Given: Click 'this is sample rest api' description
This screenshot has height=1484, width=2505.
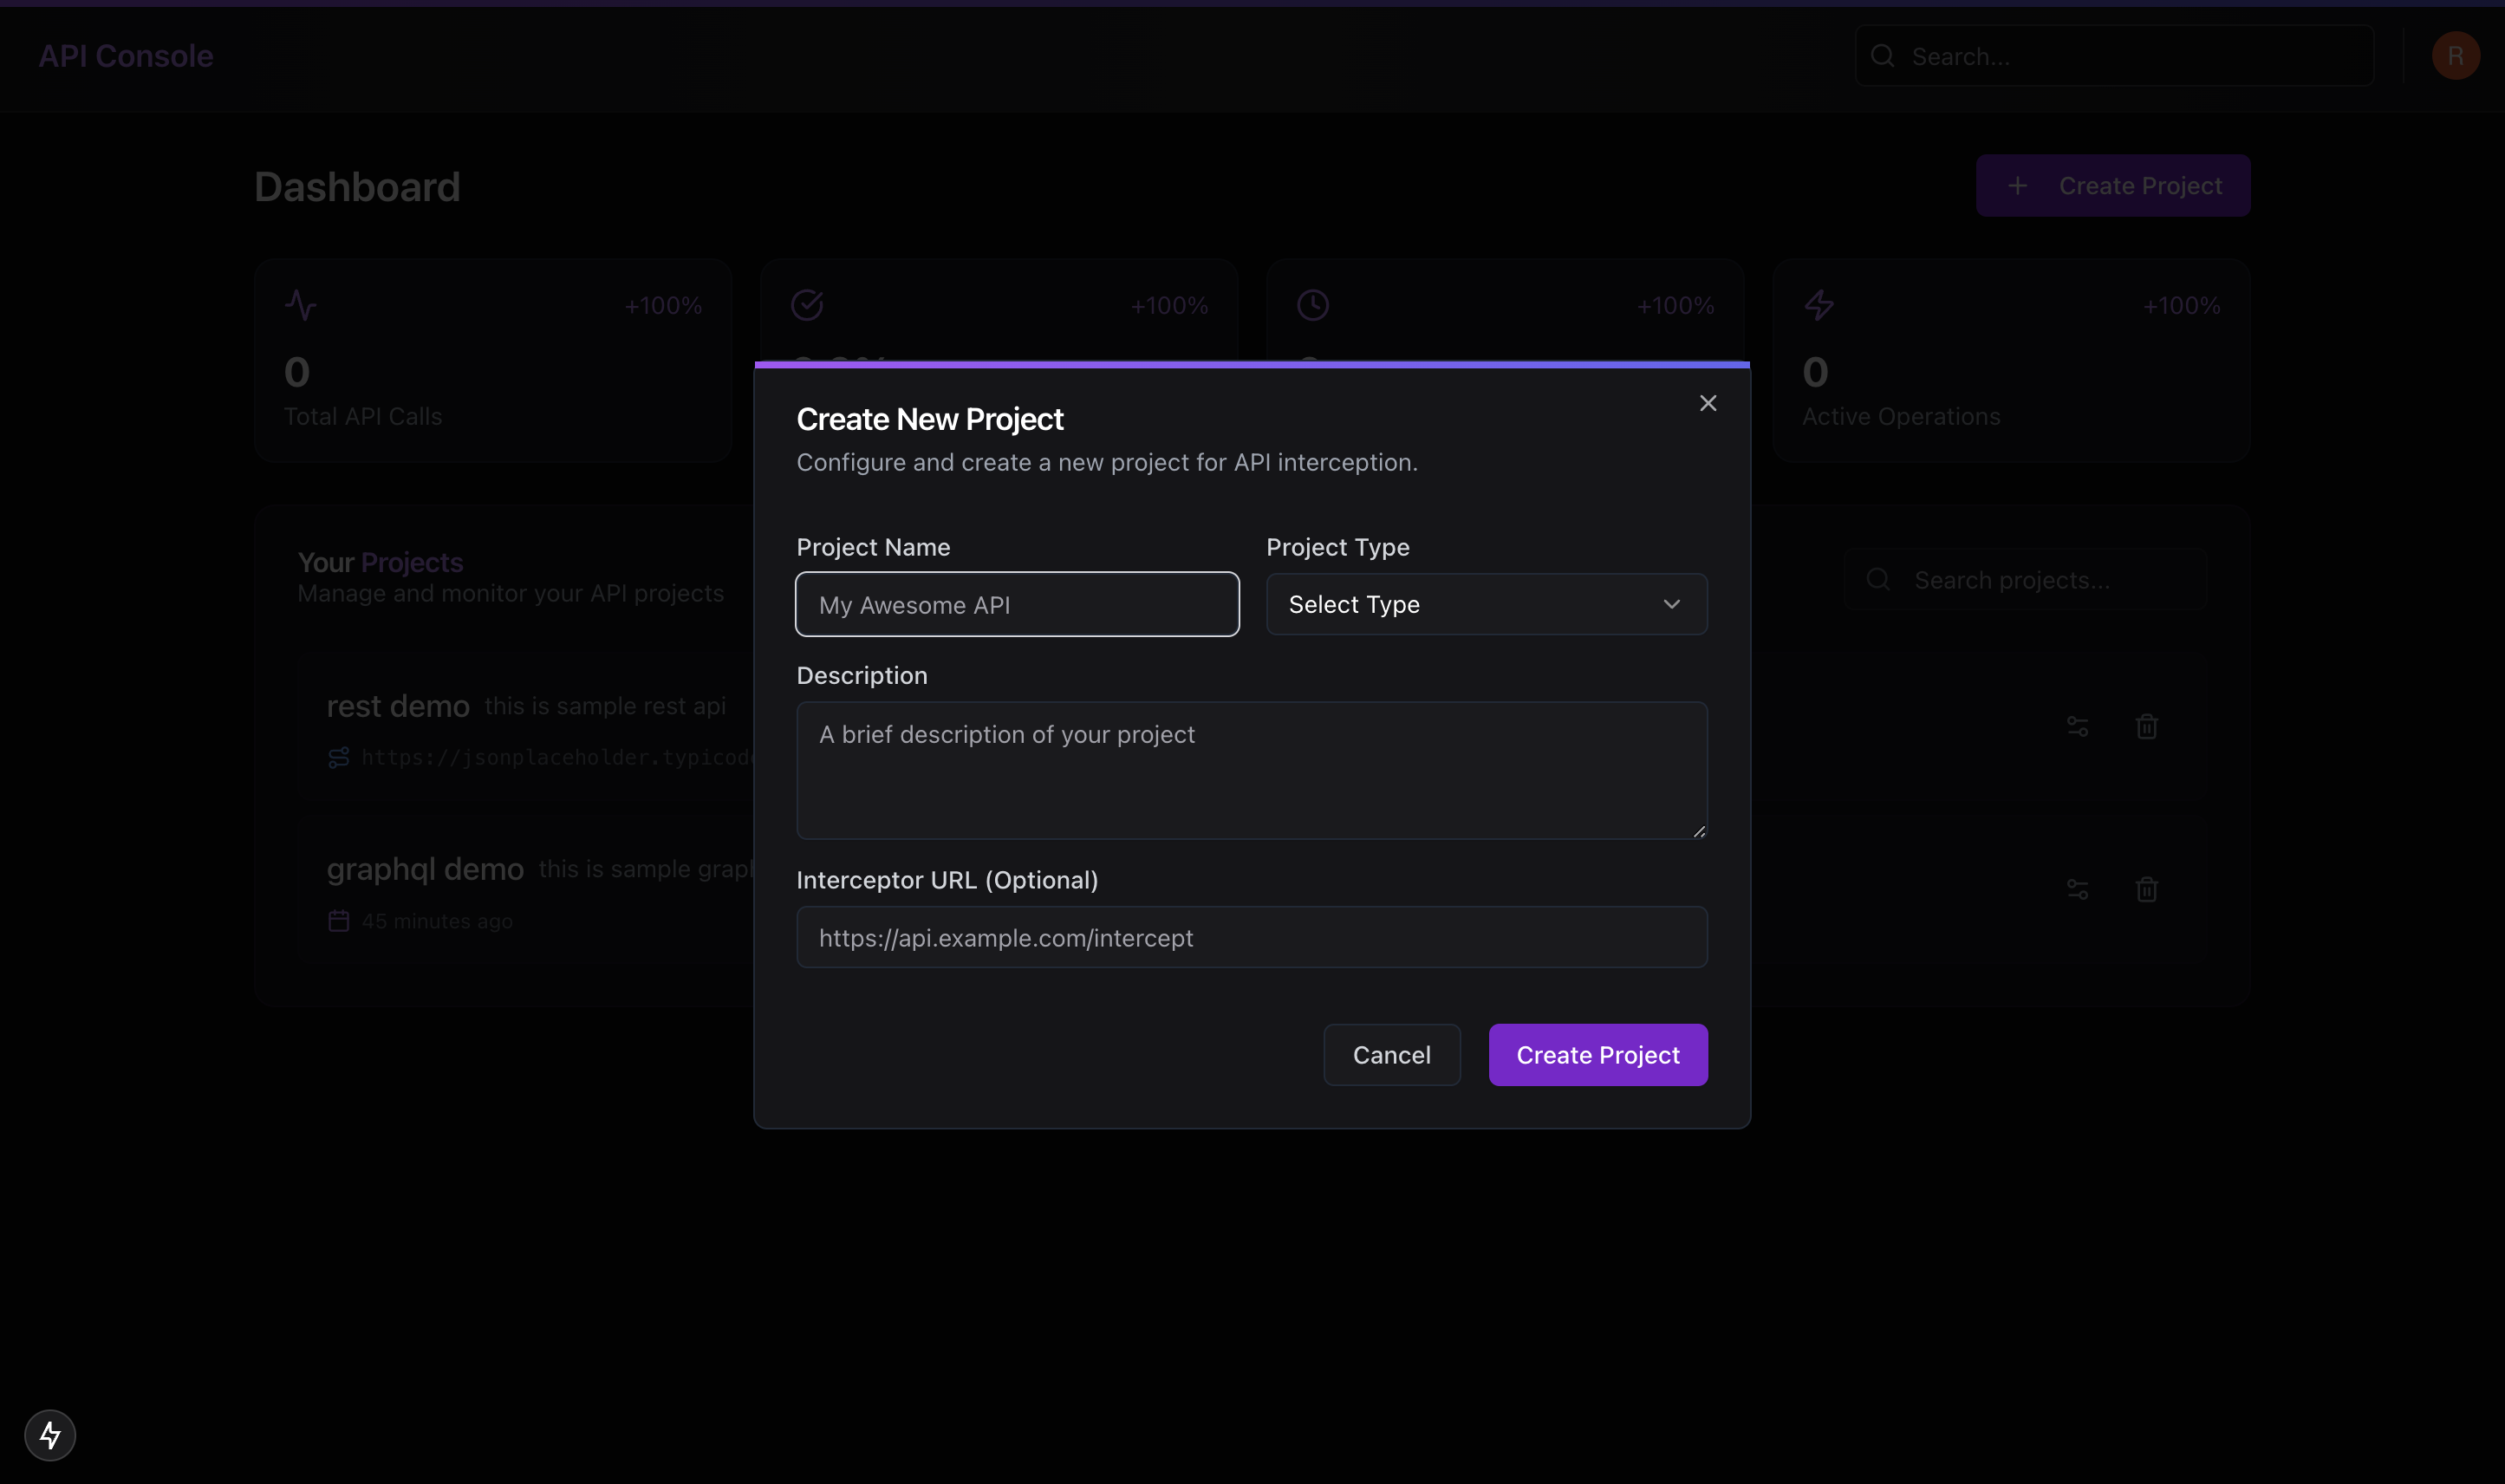Looking at the screenshot, I should [605, 706].
